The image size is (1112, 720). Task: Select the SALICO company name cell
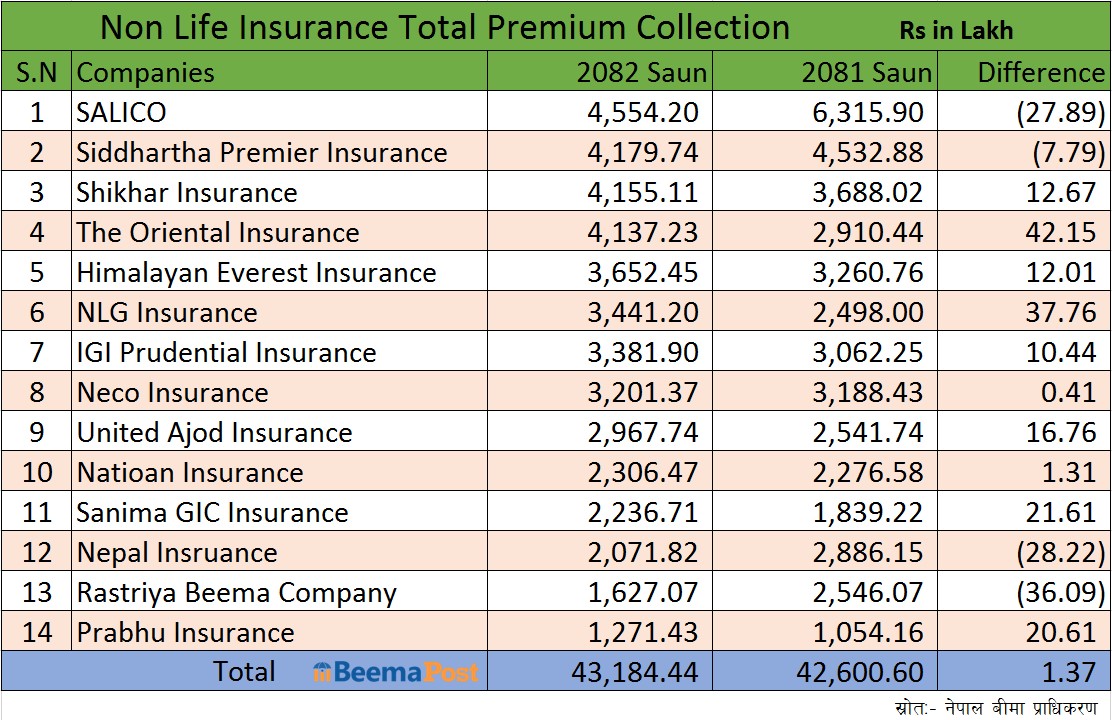(122, 112)
